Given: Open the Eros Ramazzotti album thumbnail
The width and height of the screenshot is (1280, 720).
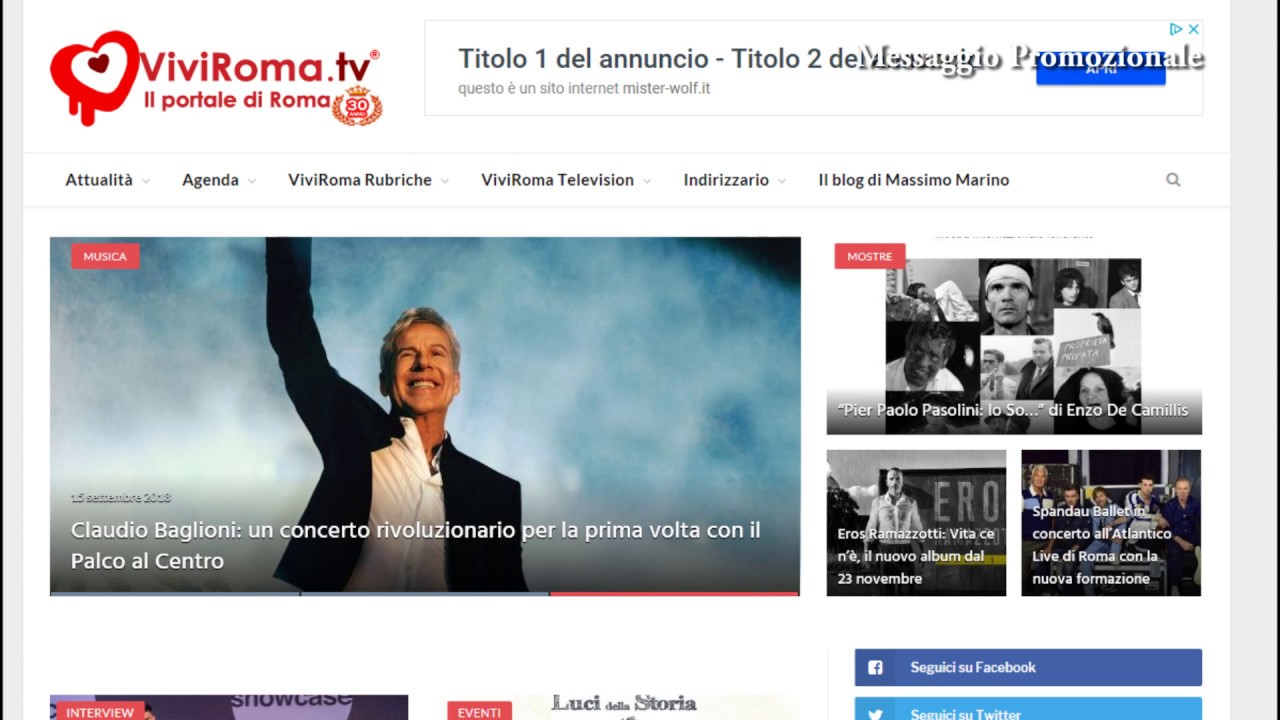Looking at the screenshot, I should coord(916,523).
